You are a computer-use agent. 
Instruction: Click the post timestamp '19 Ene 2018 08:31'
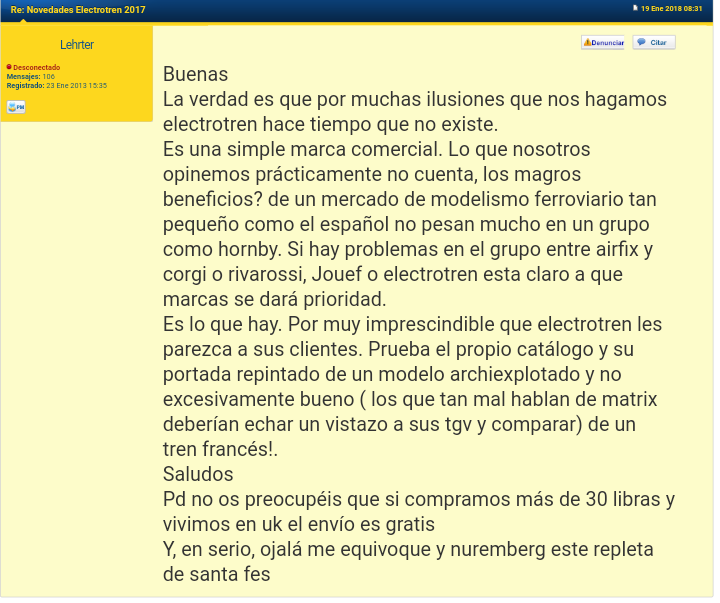coord(671,8)
